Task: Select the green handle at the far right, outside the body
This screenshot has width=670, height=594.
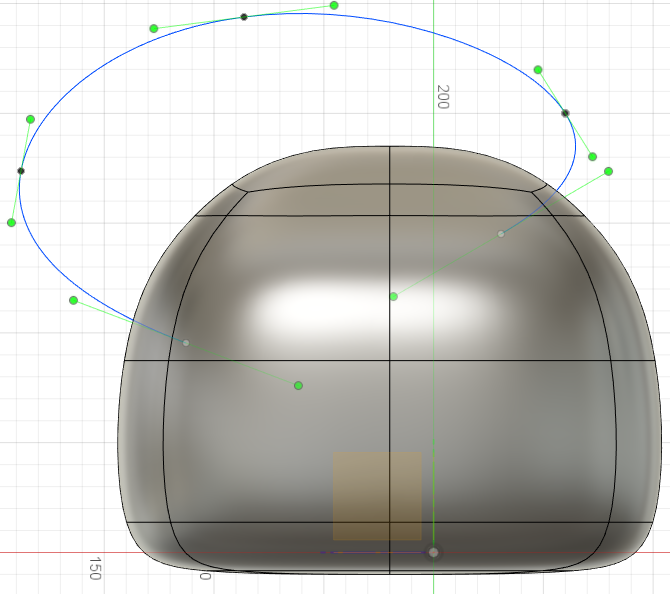Action: point(608,171)
